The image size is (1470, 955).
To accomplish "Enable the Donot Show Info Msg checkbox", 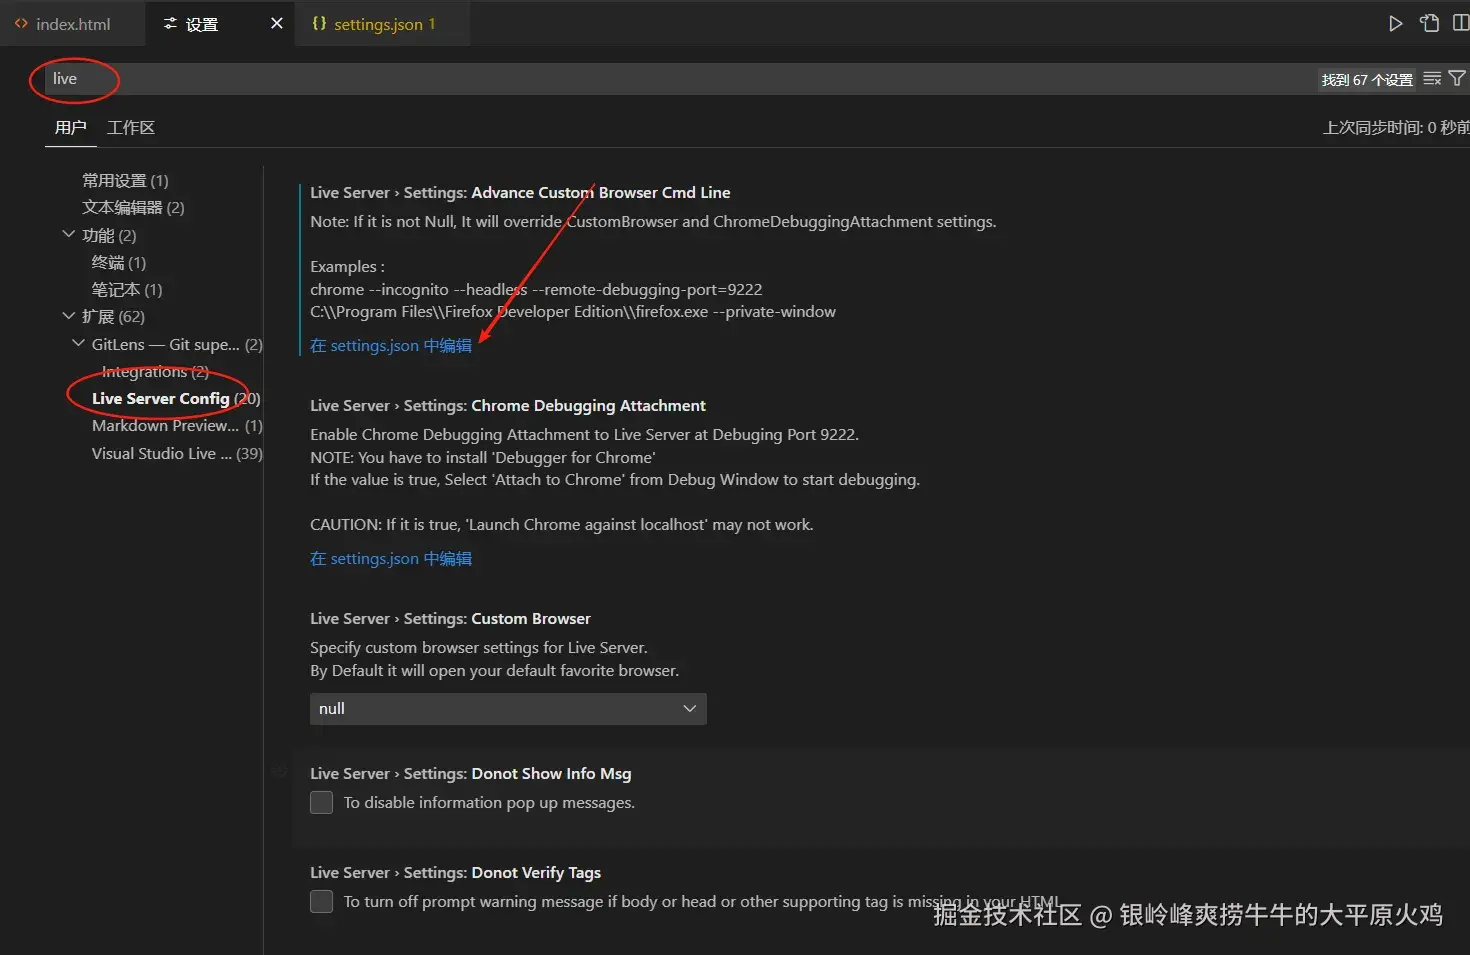I will [x=321, y=803].
